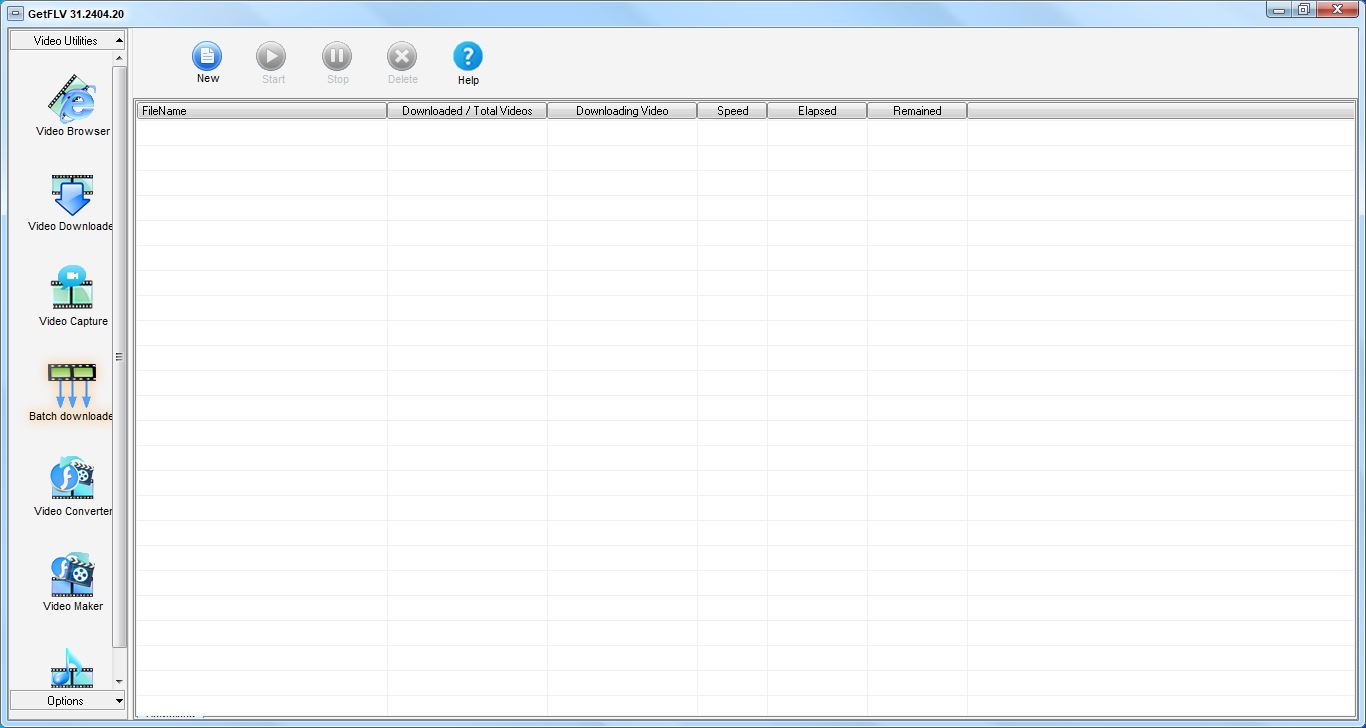Sort by the FileName column header
The height and width of the screenshot is (728, 1366).
pos(262,111)
